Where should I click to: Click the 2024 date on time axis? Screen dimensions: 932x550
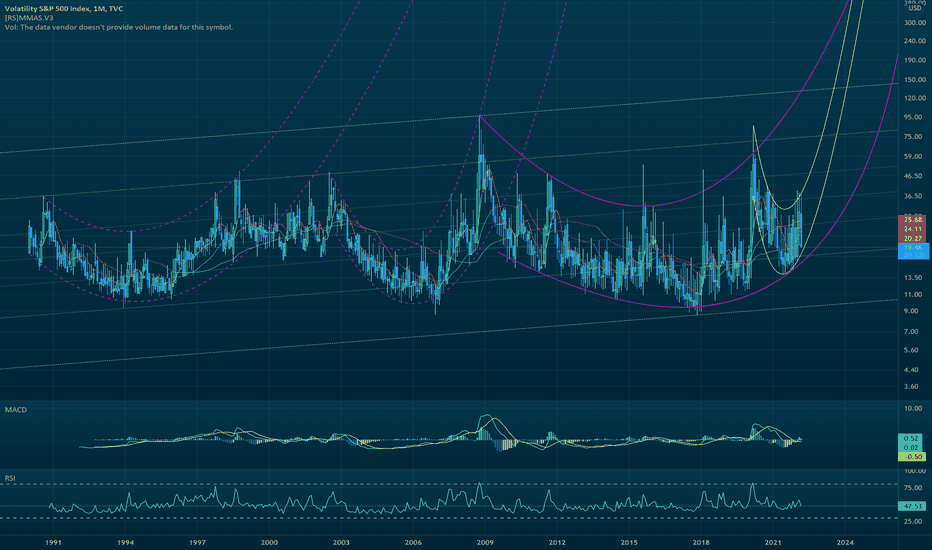845,542
